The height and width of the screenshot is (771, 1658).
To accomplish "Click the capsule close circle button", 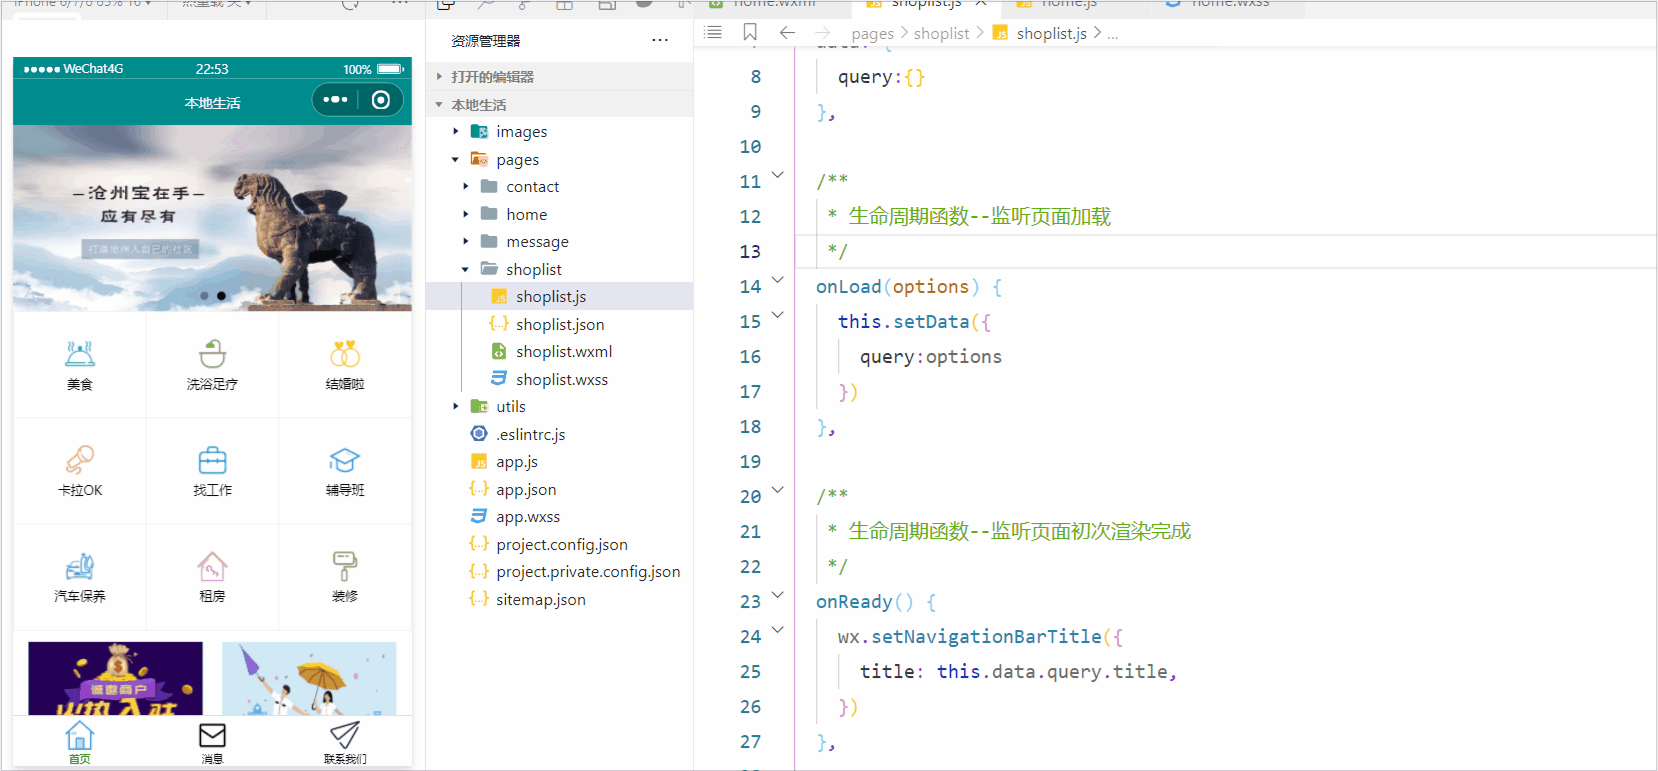I will [381, 100].
